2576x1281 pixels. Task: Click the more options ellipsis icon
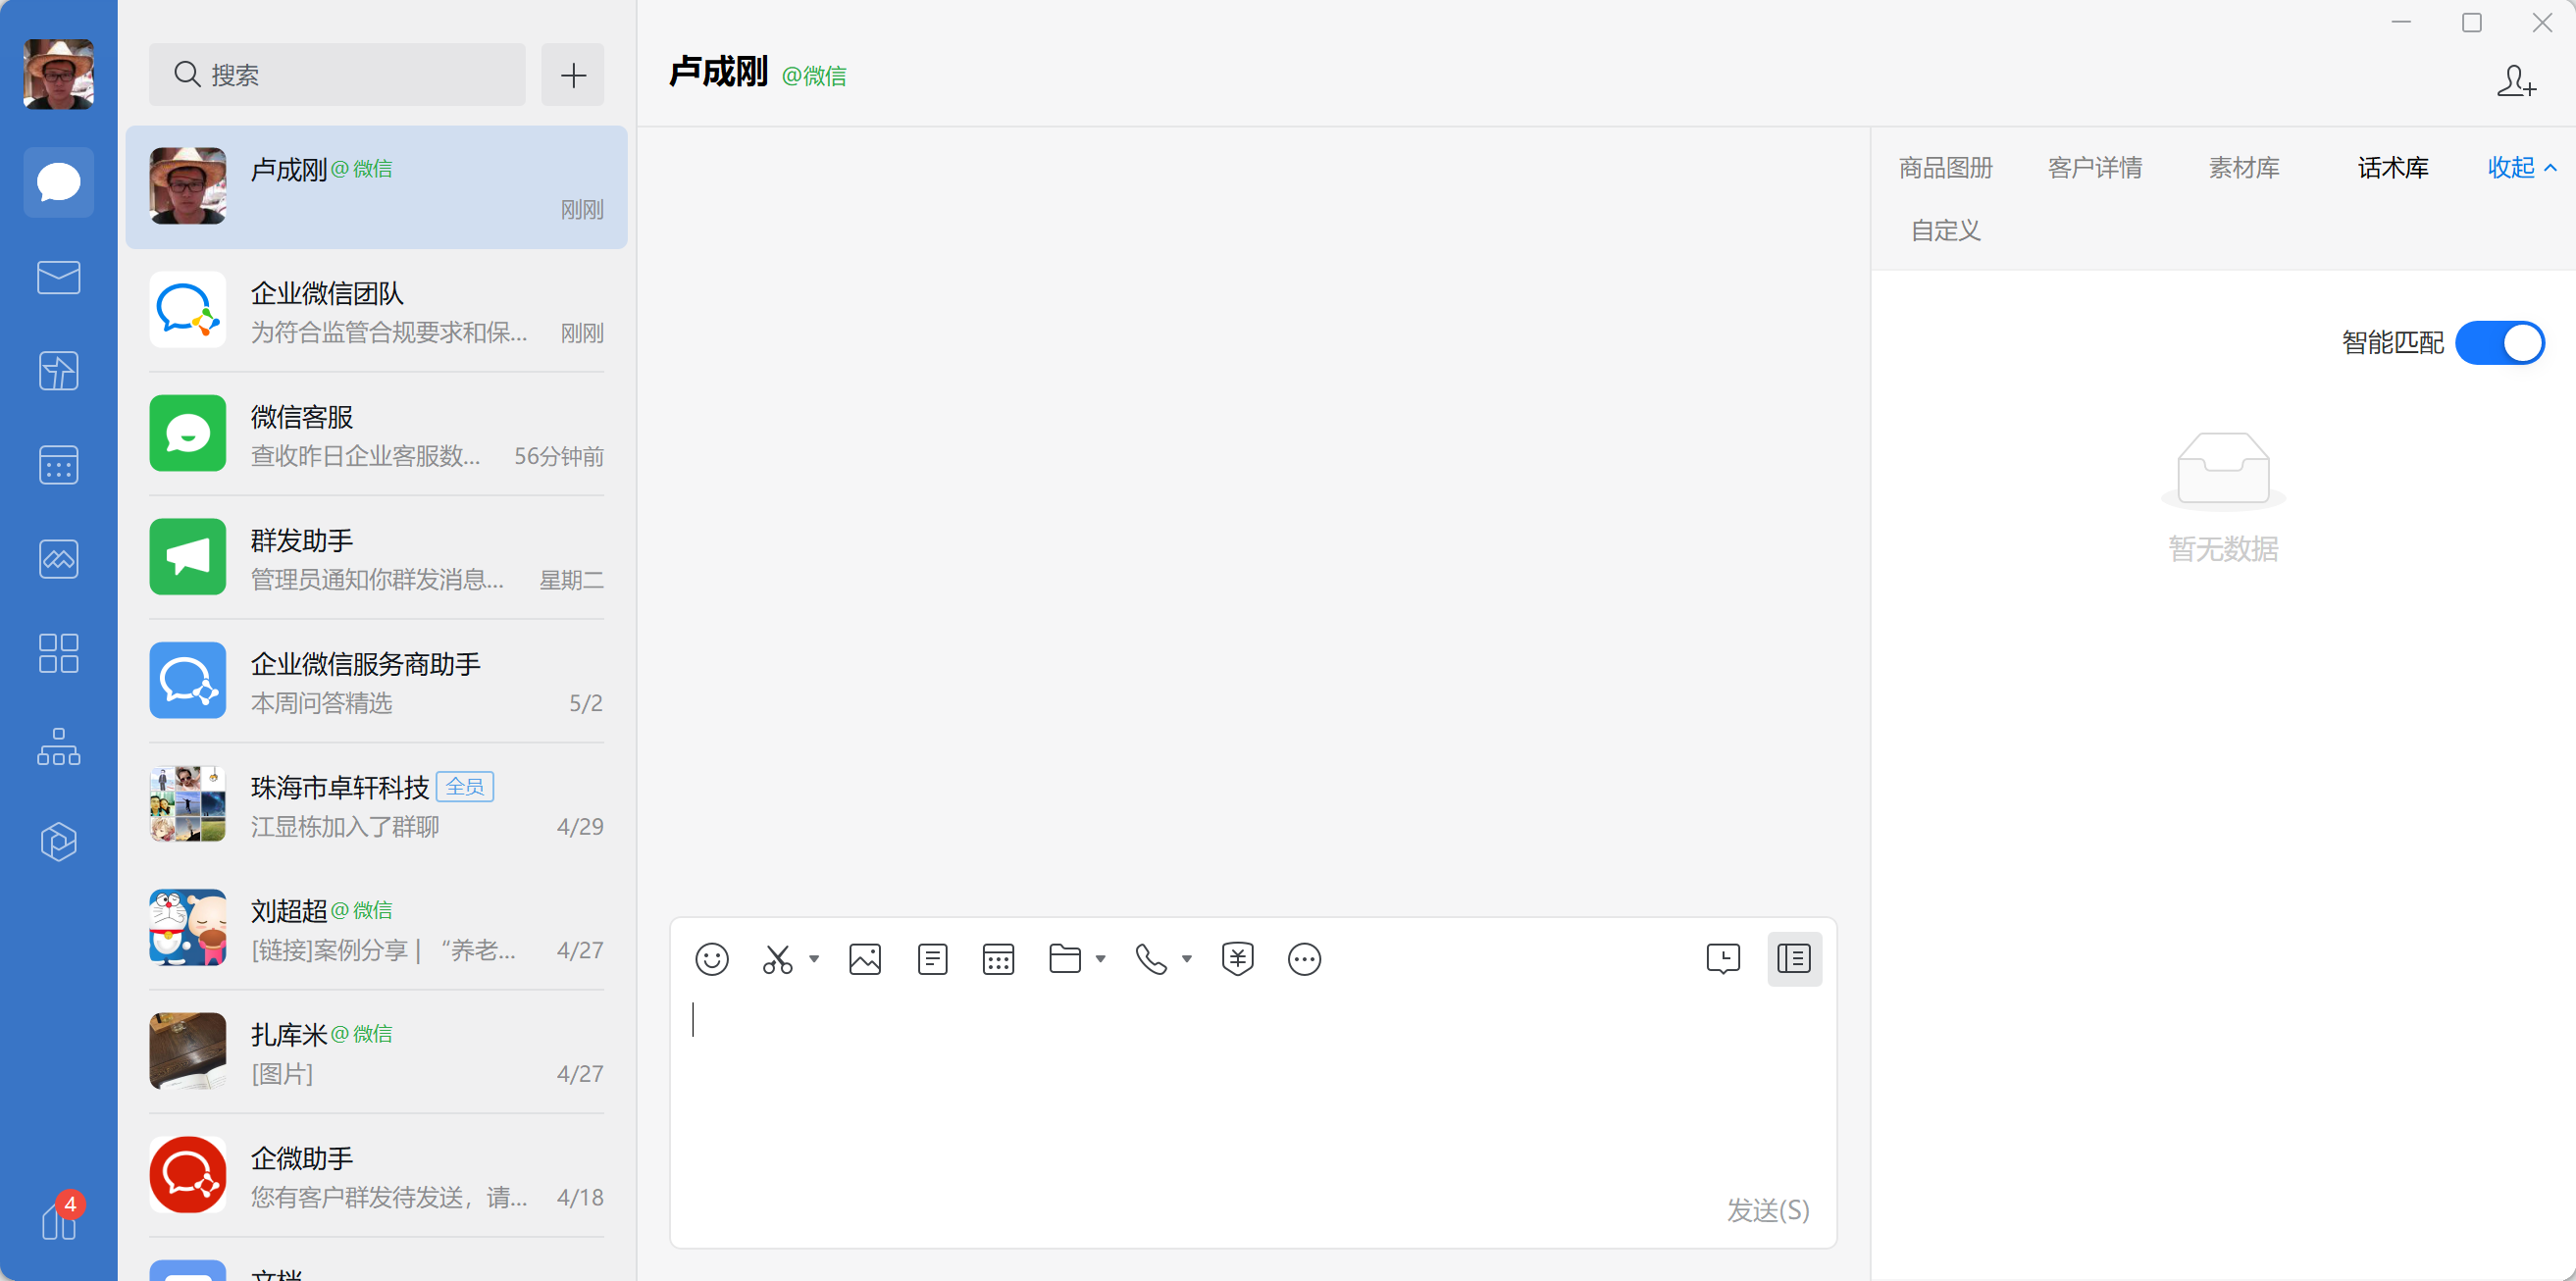click(1304, 959)
